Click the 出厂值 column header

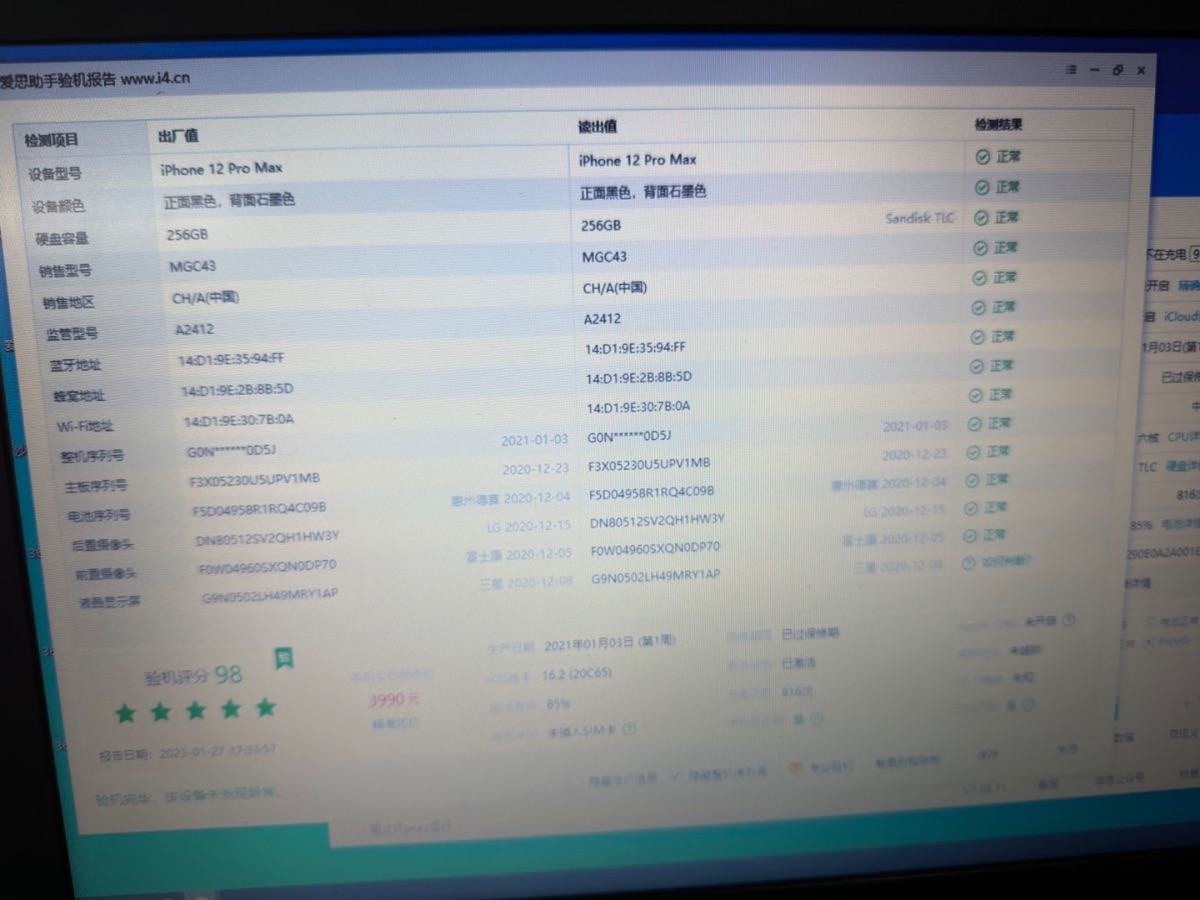coord(178,136)
